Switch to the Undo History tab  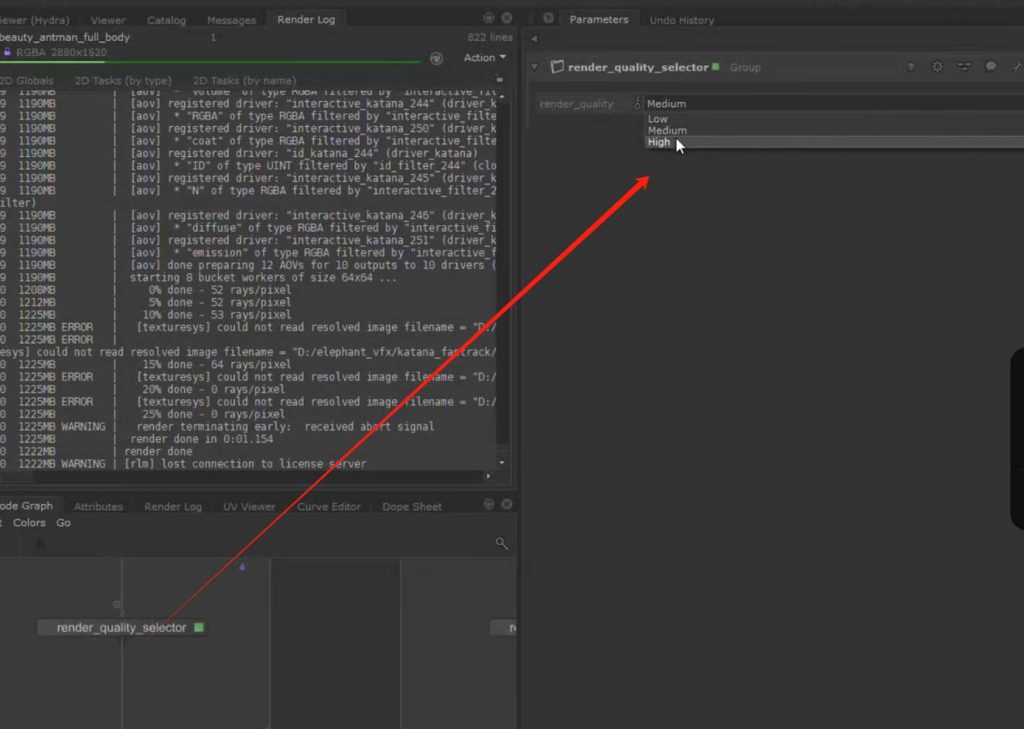(x=681, y=20)
